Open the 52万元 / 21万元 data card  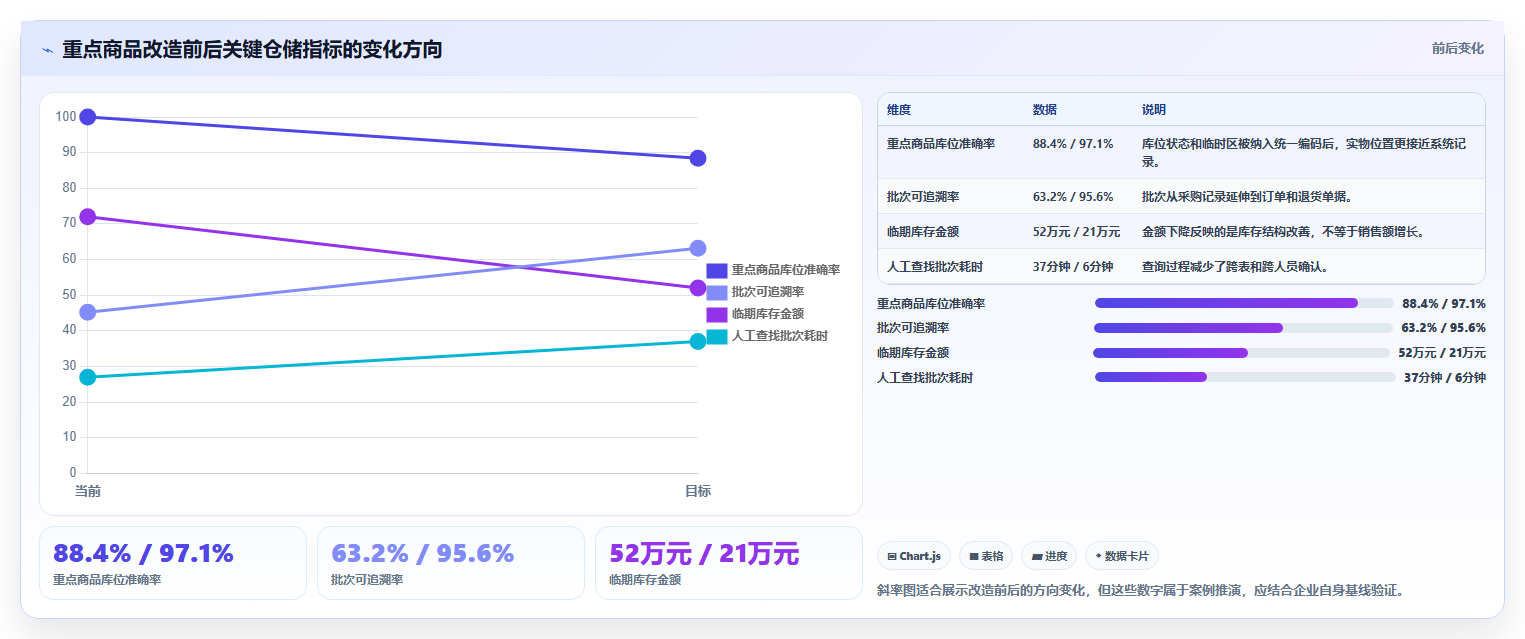coord(728,563)
